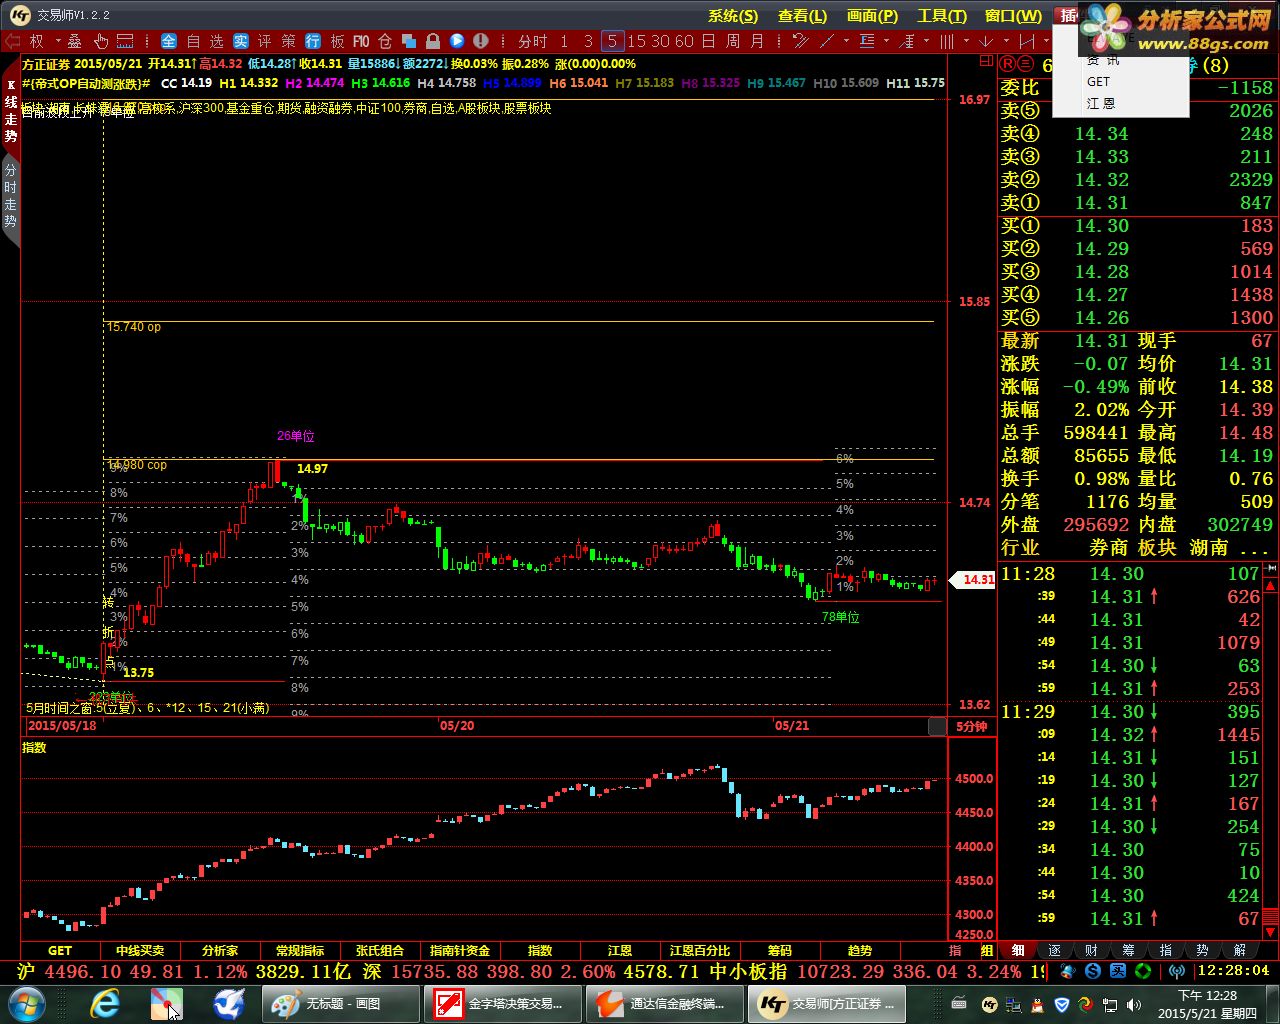1280x1024 pixels.
Task: Click the 行业 券商 industry row
Action: tap(1136, 548)
